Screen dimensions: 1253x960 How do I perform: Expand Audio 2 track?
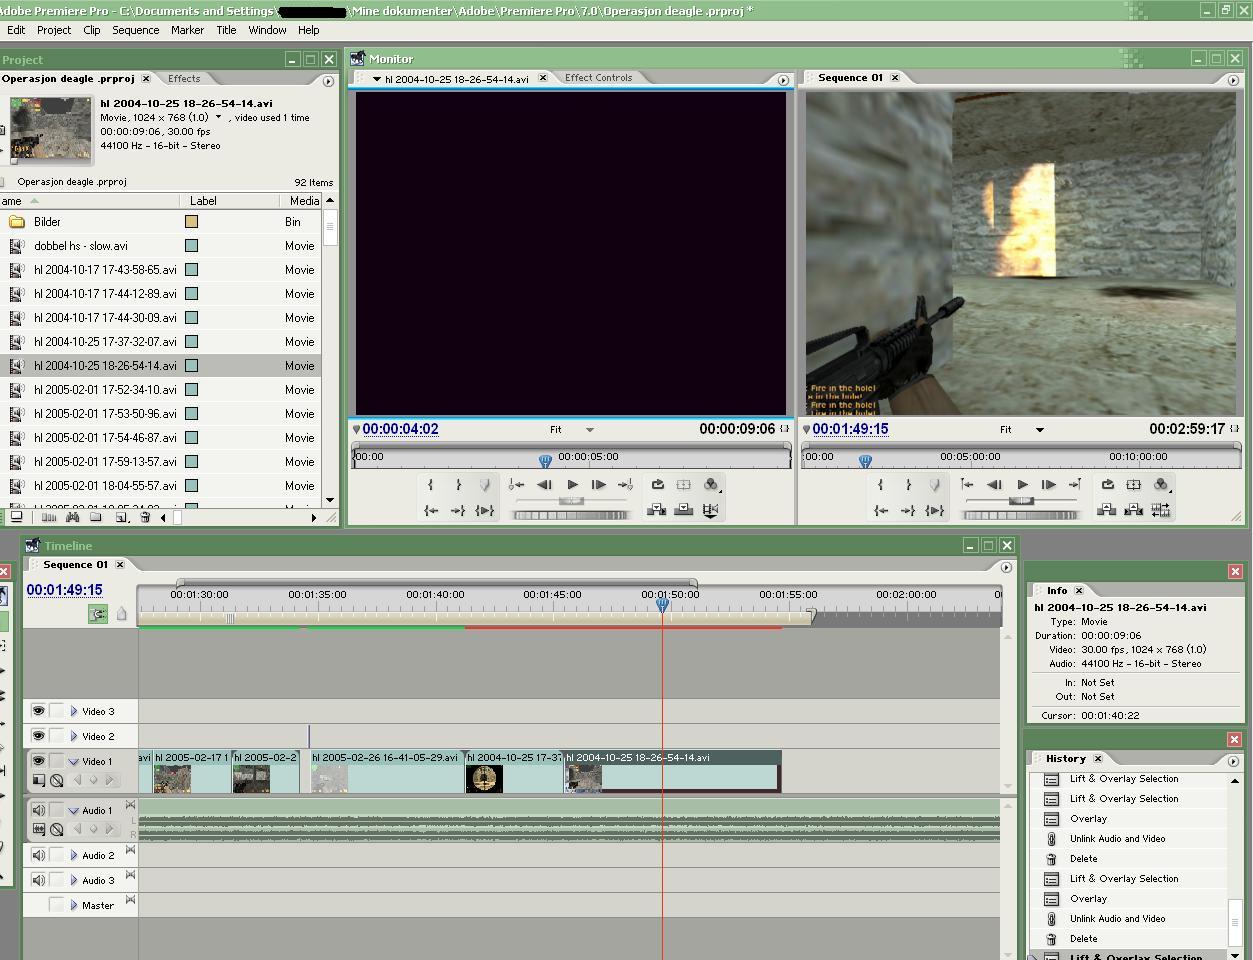point(74,855)
